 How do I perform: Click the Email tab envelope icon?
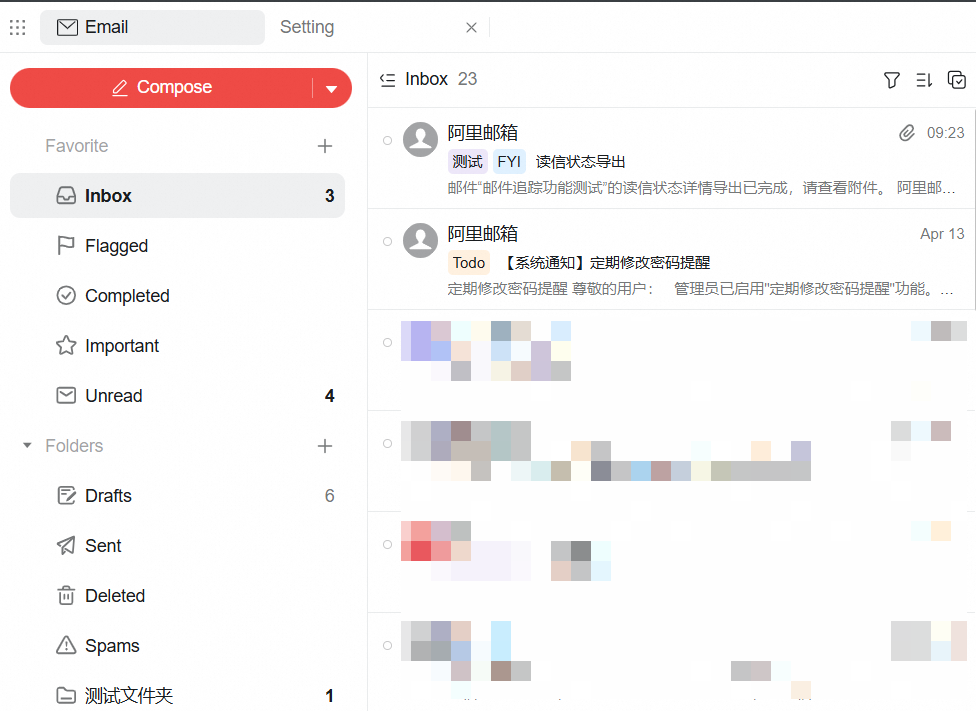click(x=67, y=27)
